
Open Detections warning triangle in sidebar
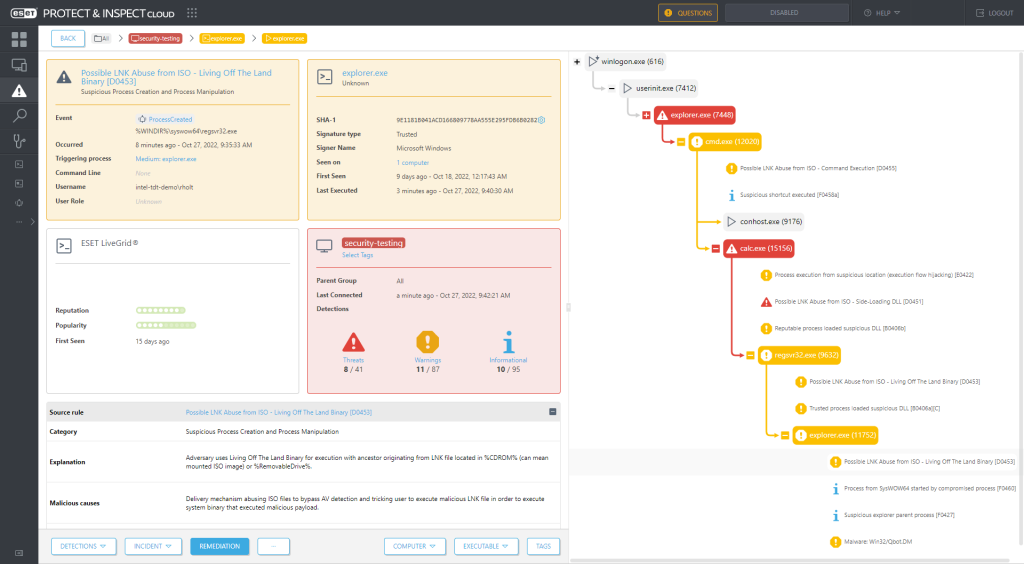[x=19, y=91]
